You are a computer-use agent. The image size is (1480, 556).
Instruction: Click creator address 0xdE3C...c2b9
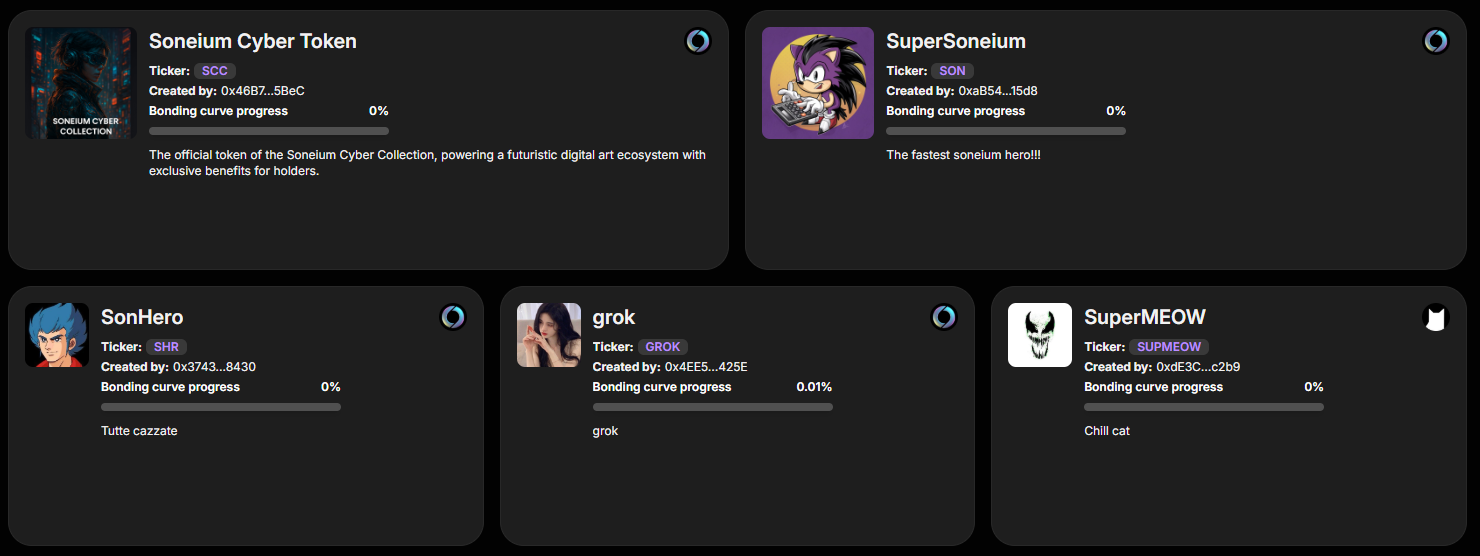1198,367
